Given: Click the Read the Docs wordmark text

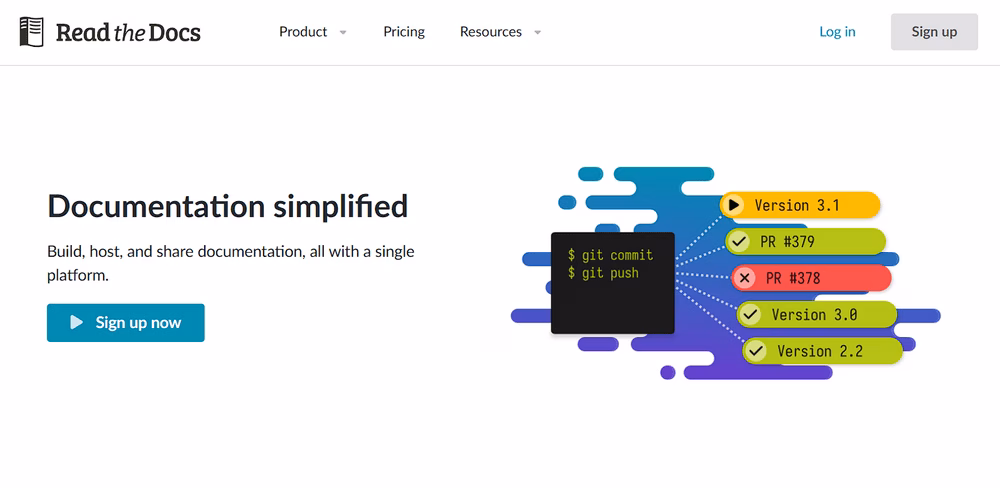Looking at the screenshot, I should click(x=128, y=33).
